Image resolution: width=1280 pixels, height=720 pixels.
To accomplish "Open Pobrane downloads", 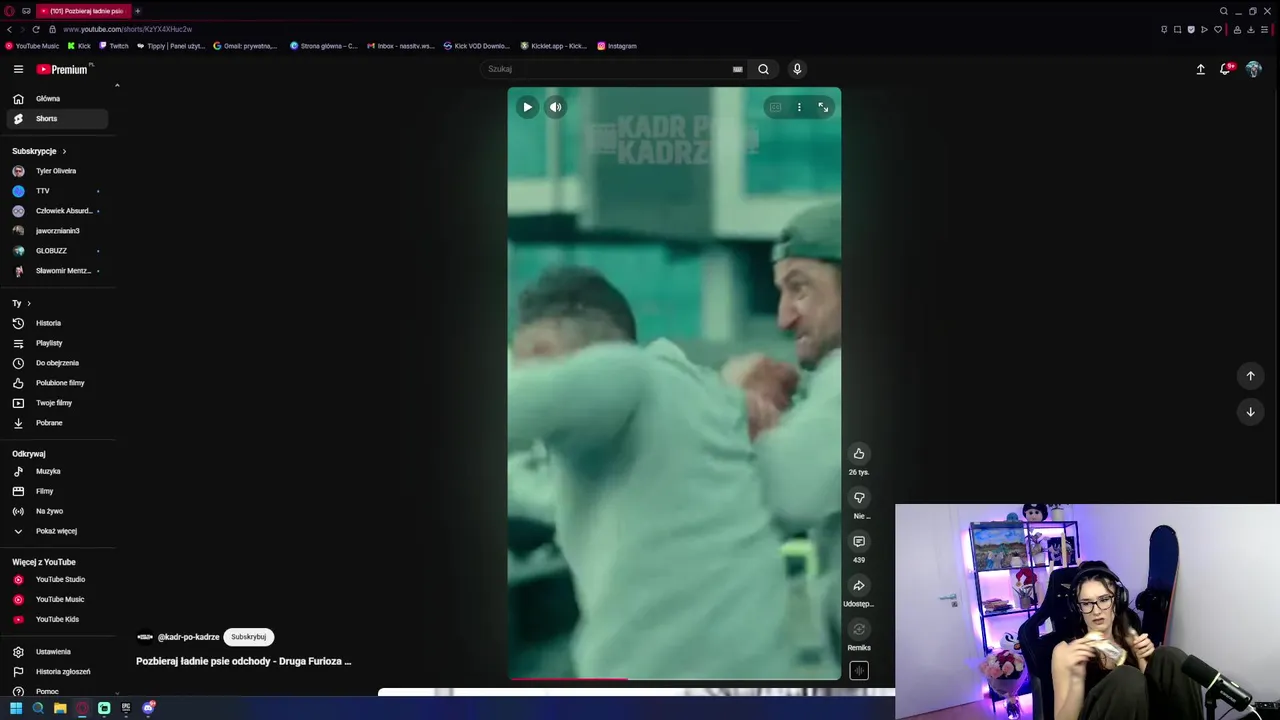I will click(57, 423).
